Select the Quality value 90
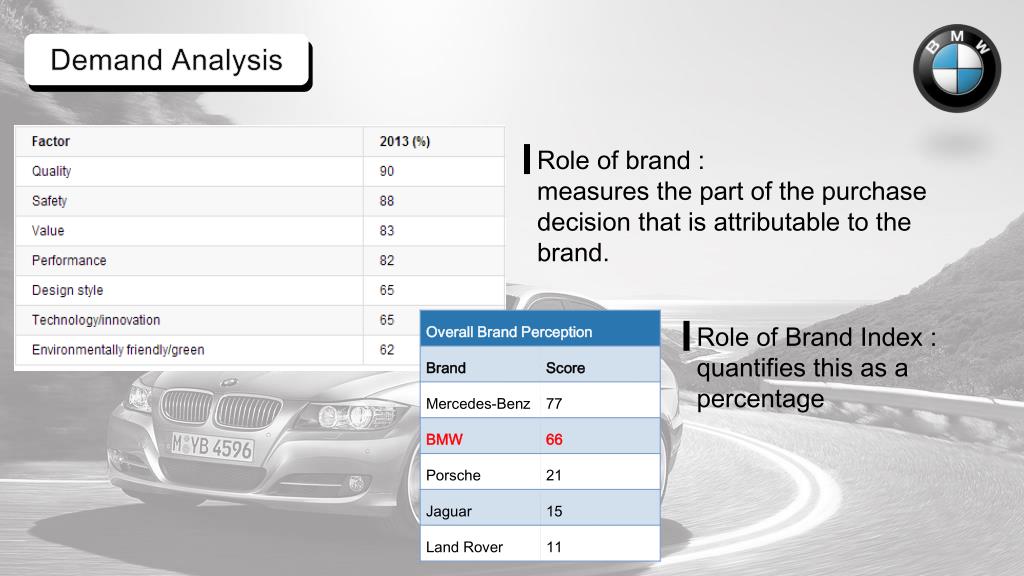The height and width of the screenshot is (576, 1024). (x=387, y=171)
